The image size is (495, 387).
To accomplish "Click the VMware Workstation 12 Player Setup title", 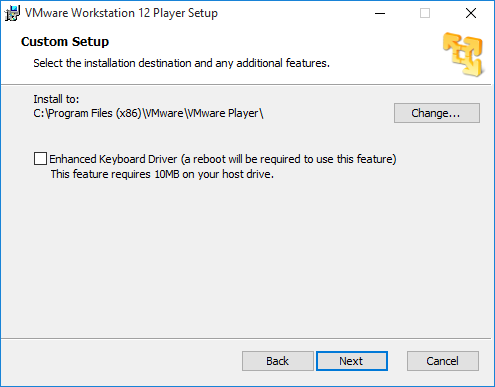I will [x=121, y=13].
